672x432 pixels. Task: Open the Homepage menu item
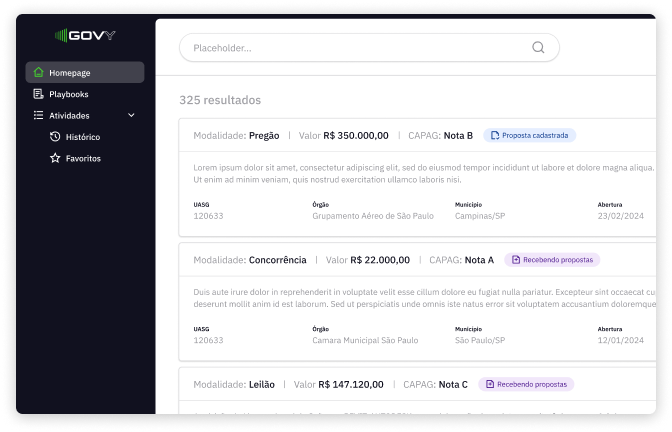[85, 72]
